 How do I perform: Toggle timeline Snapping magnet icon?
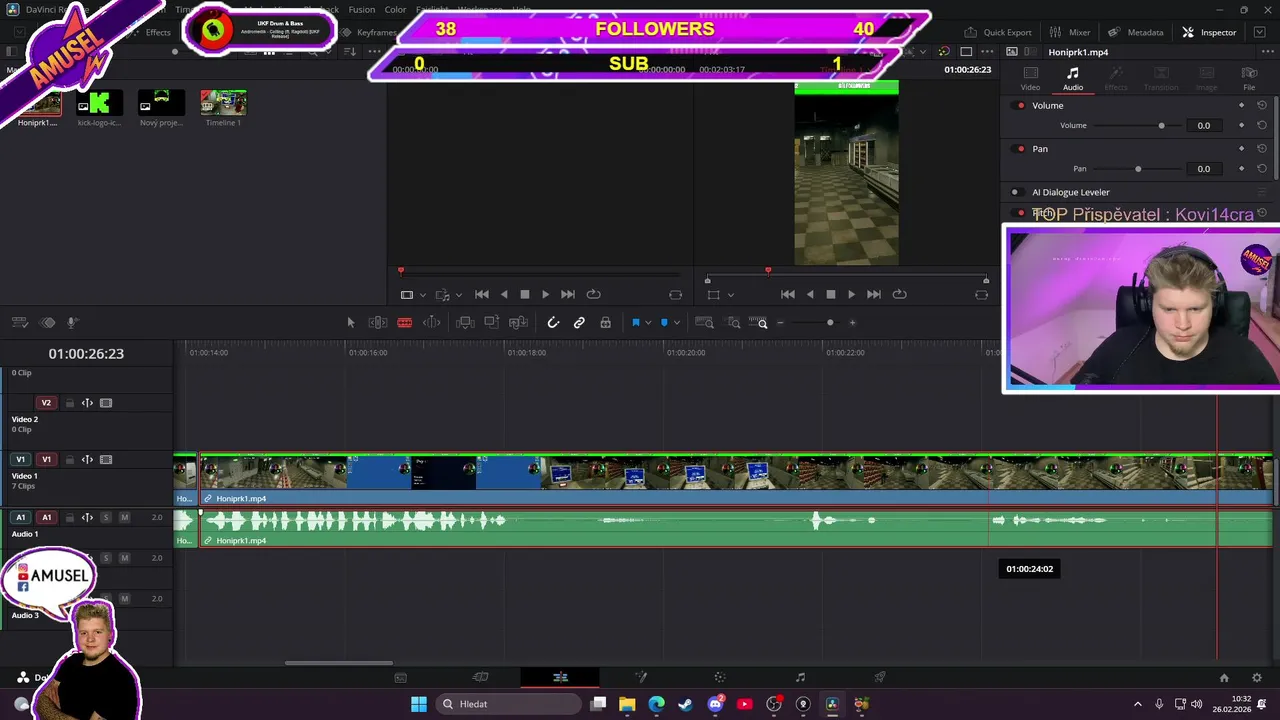[553, 322]
